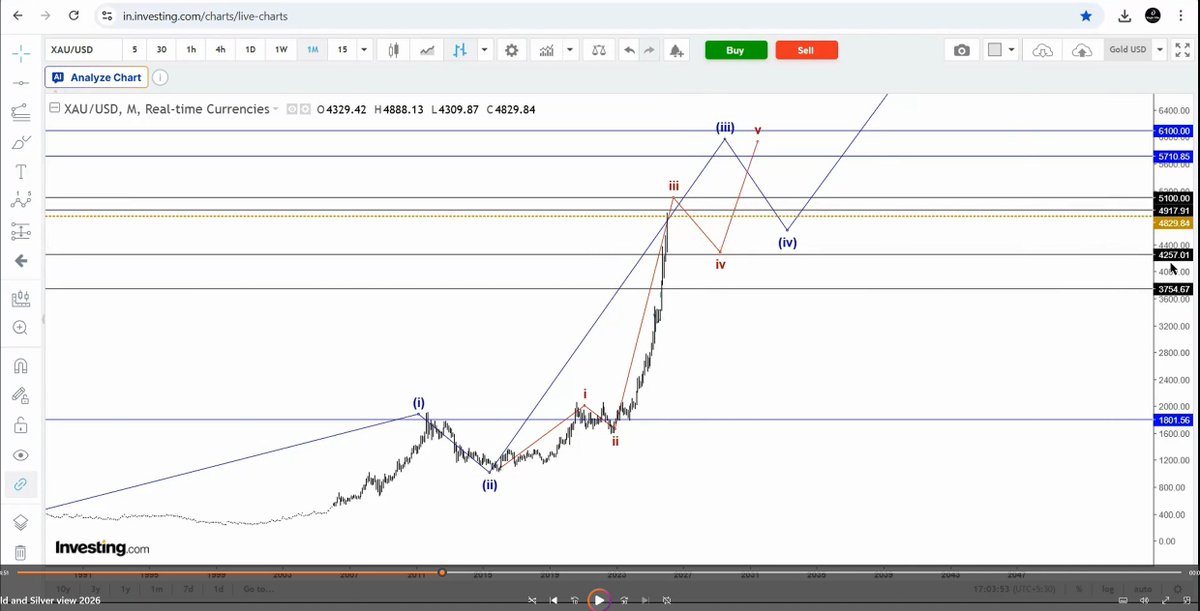Screen dimensions: 1200x611
Task: Select the zoom in tool
Action: (20, 327)
